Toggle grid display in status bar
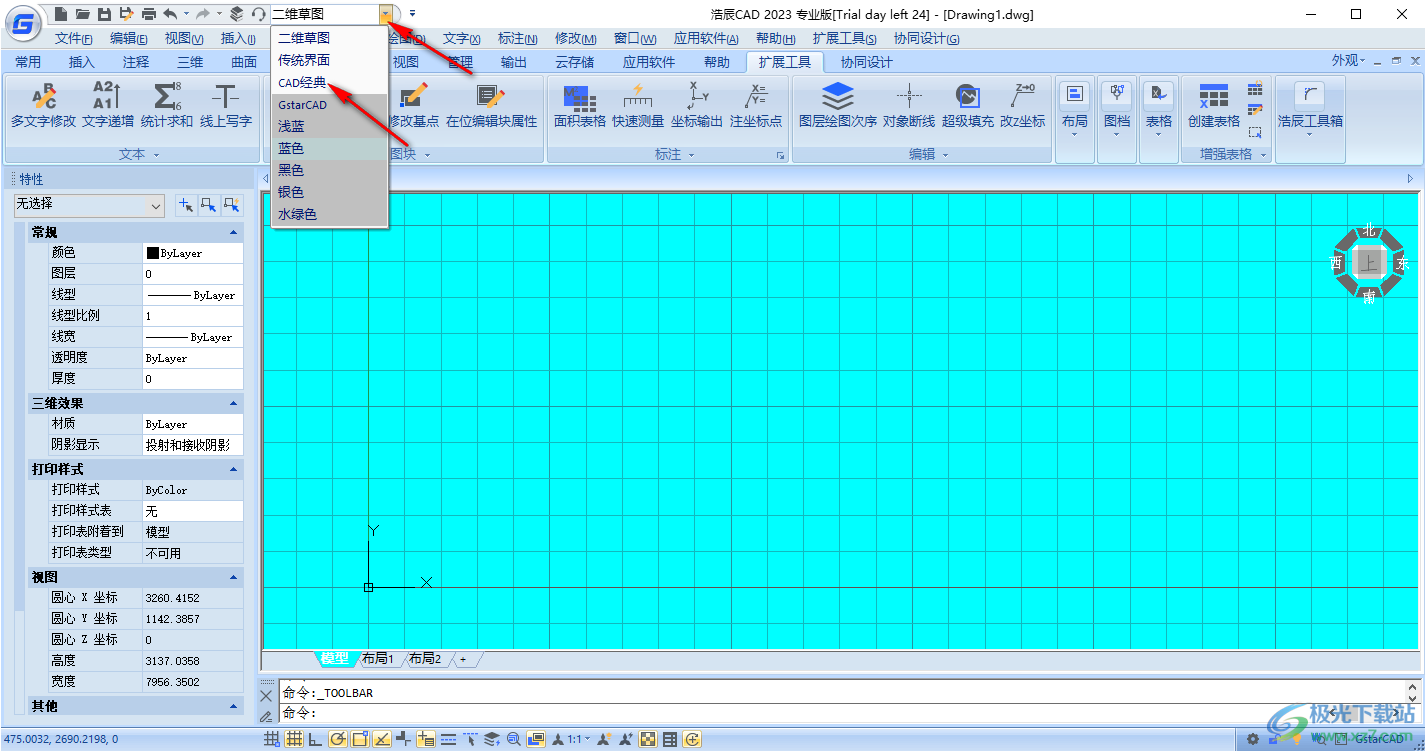The width and height of the screenshot is (1426, 752). click(294, 740)
